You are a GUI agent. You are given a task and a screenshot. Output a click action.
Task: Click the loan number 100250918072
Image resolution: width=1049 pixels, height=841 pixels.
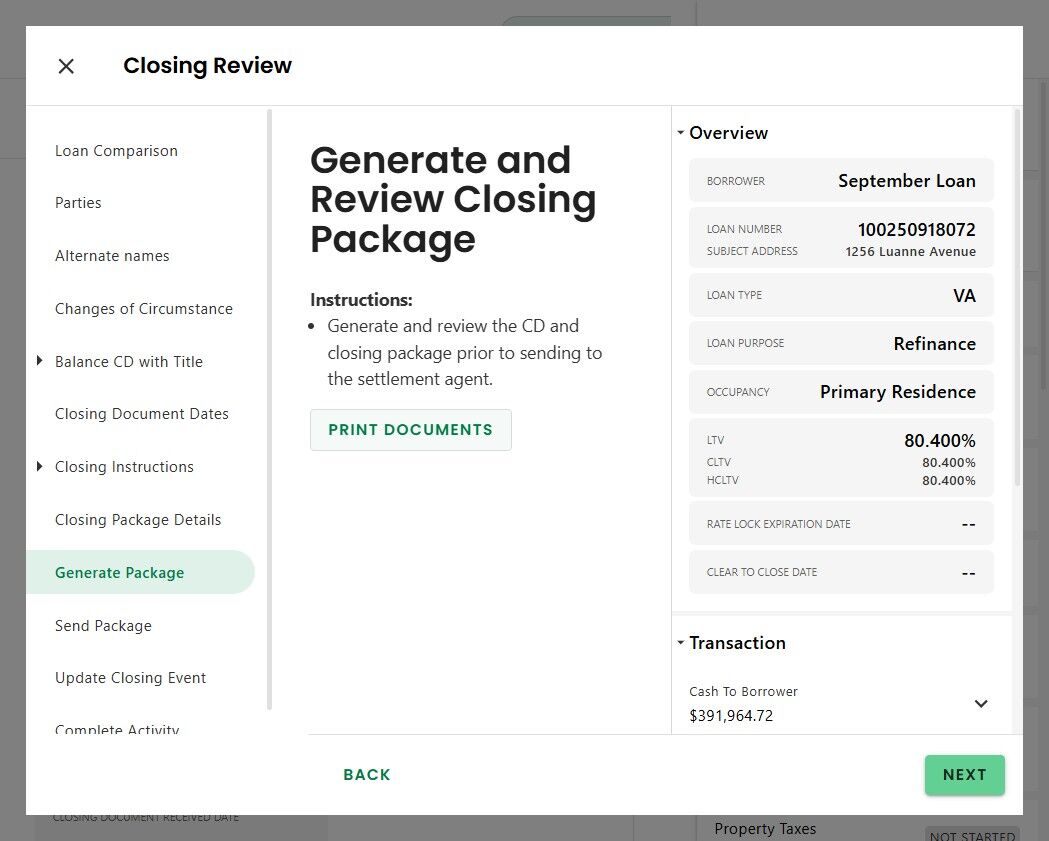tap(916, 229)
